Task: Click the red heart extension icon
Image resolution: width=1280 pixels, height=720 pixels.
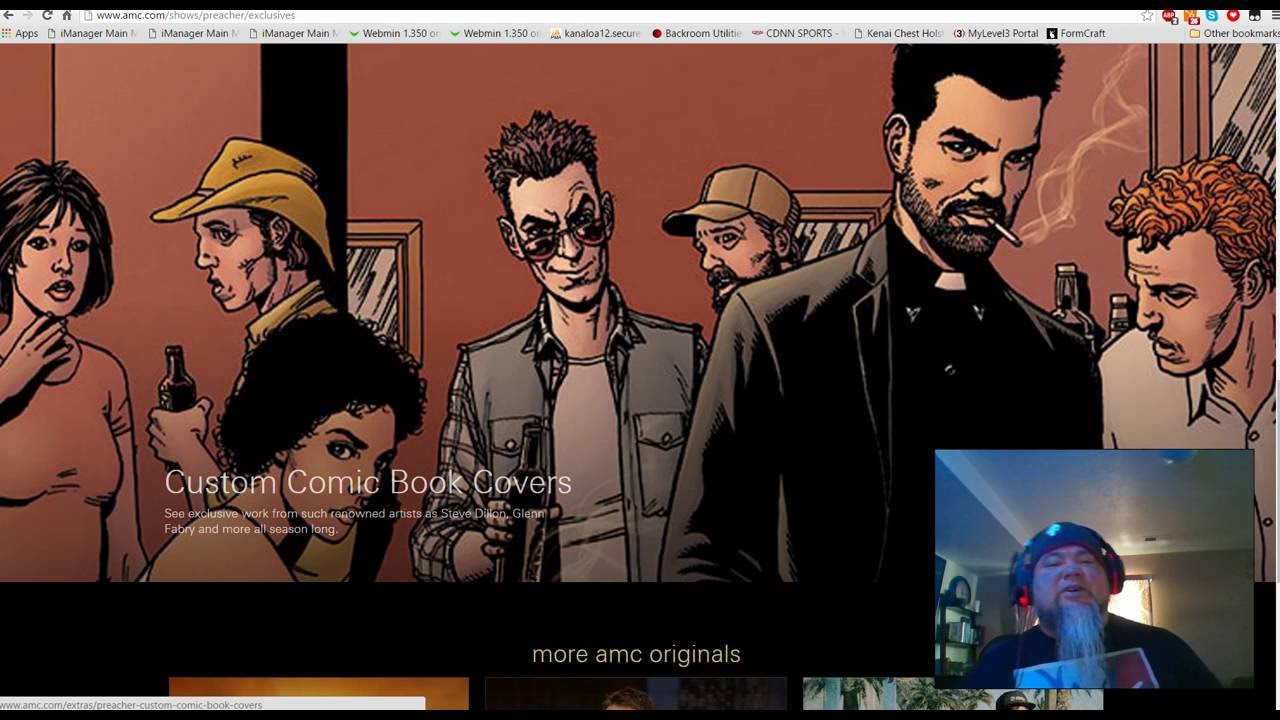Action: 1233,15
